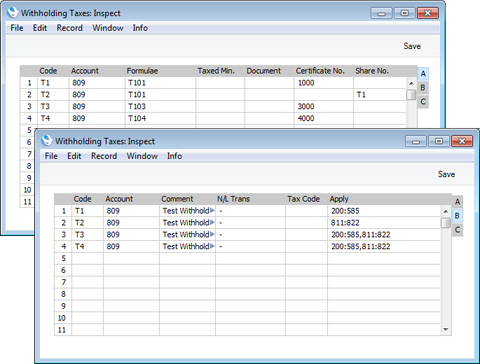Click Code cell T2 in front window
The image size is (480, 364).
point(87,223)
